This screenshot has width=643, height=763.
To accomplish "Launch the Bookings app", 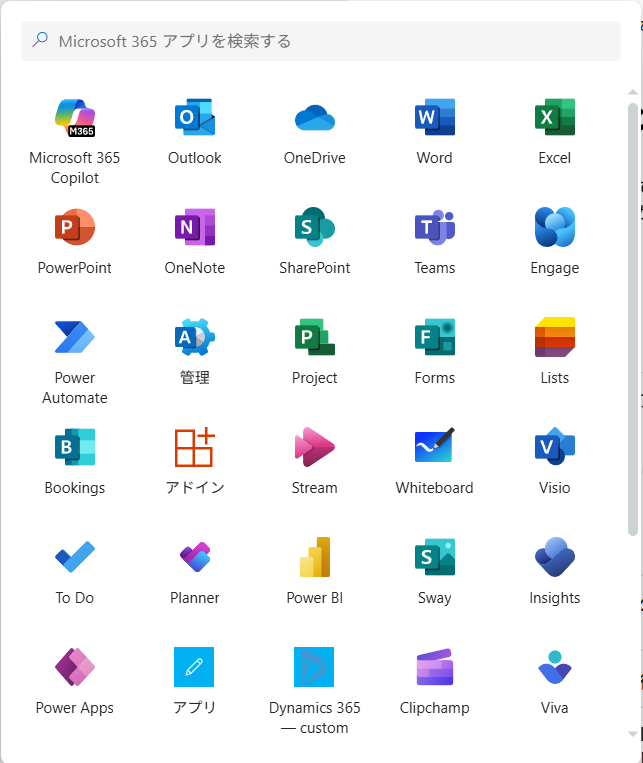I will pos(74,447).
